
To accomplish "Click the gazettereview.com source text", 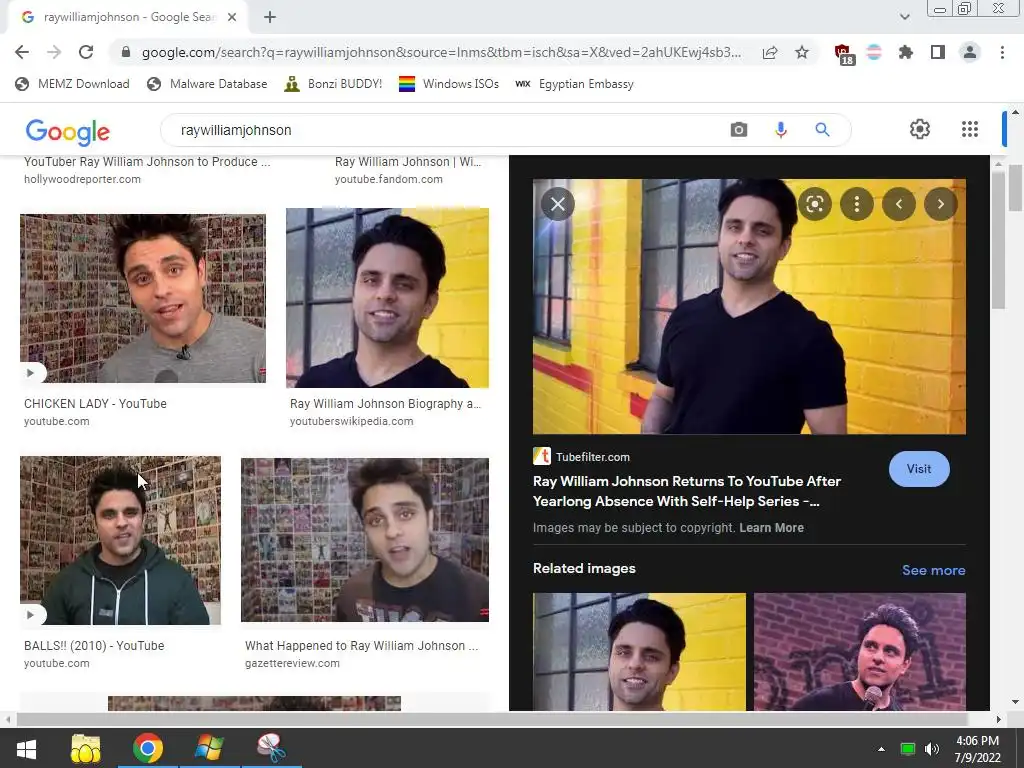I will [x=292, y=663].
